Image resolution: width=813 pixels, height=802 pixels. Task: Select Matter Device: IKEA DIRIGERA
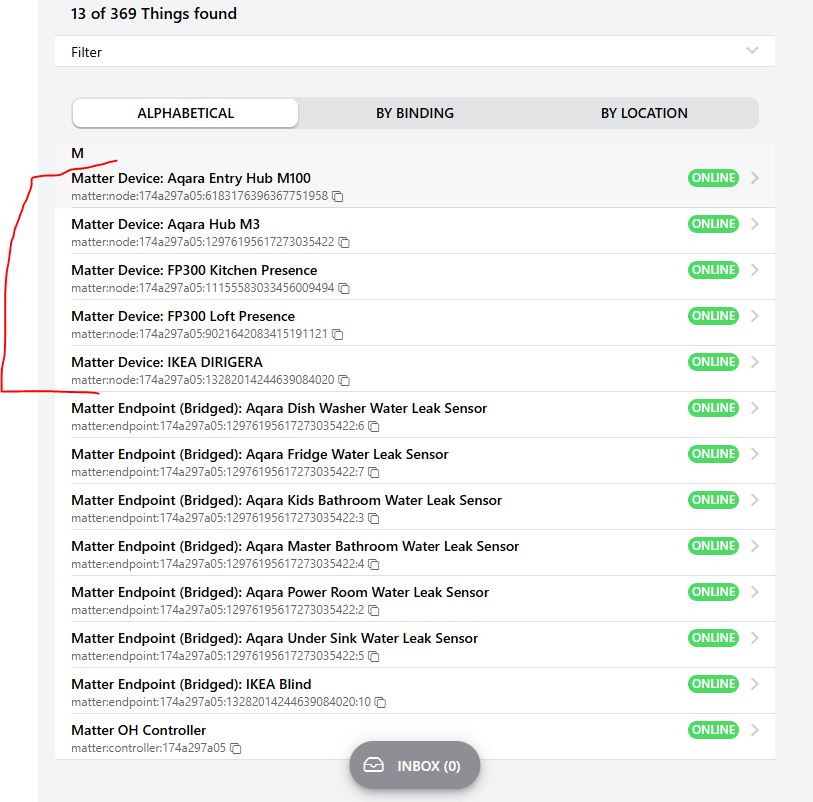click(x=167, y=362)
